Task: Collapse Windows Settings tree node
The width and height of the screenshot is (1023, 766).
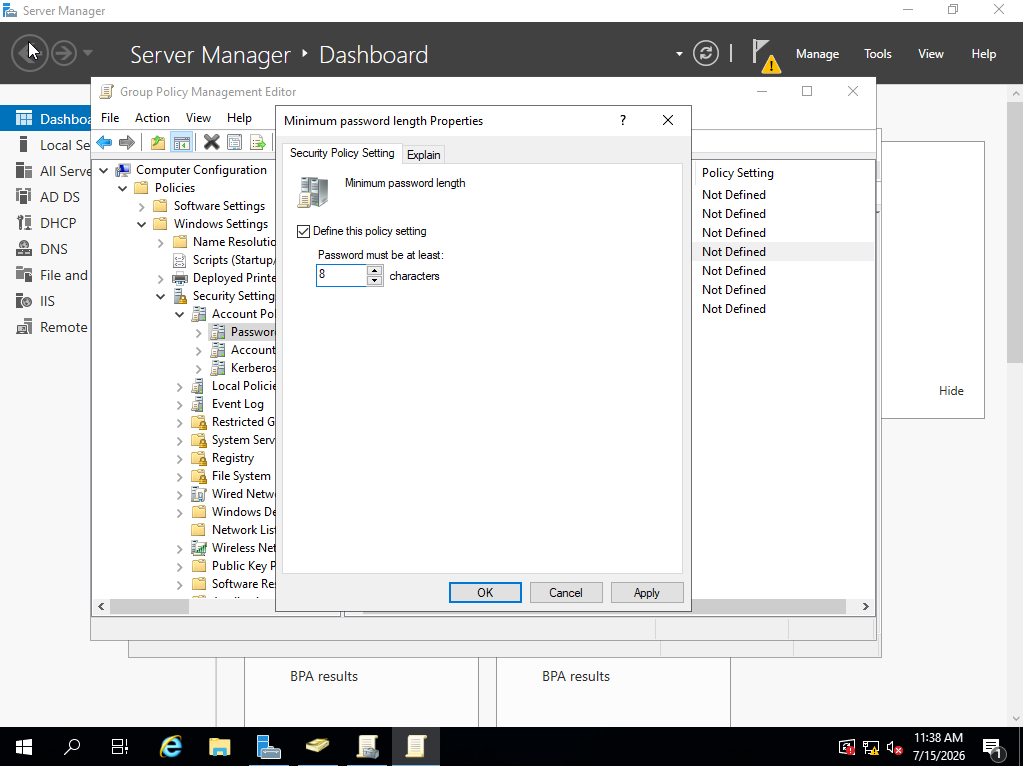Action: pyautogui.click(x=142, y=224)
